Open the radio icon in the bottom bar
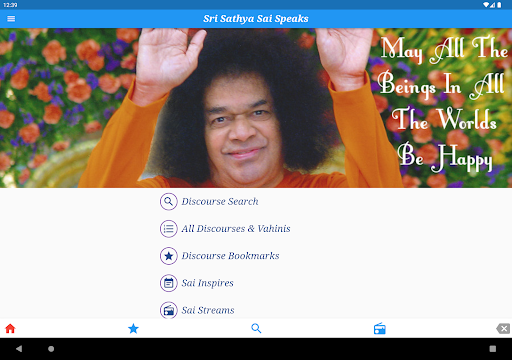This screenshot has height=360, width=512. point(380,329)
